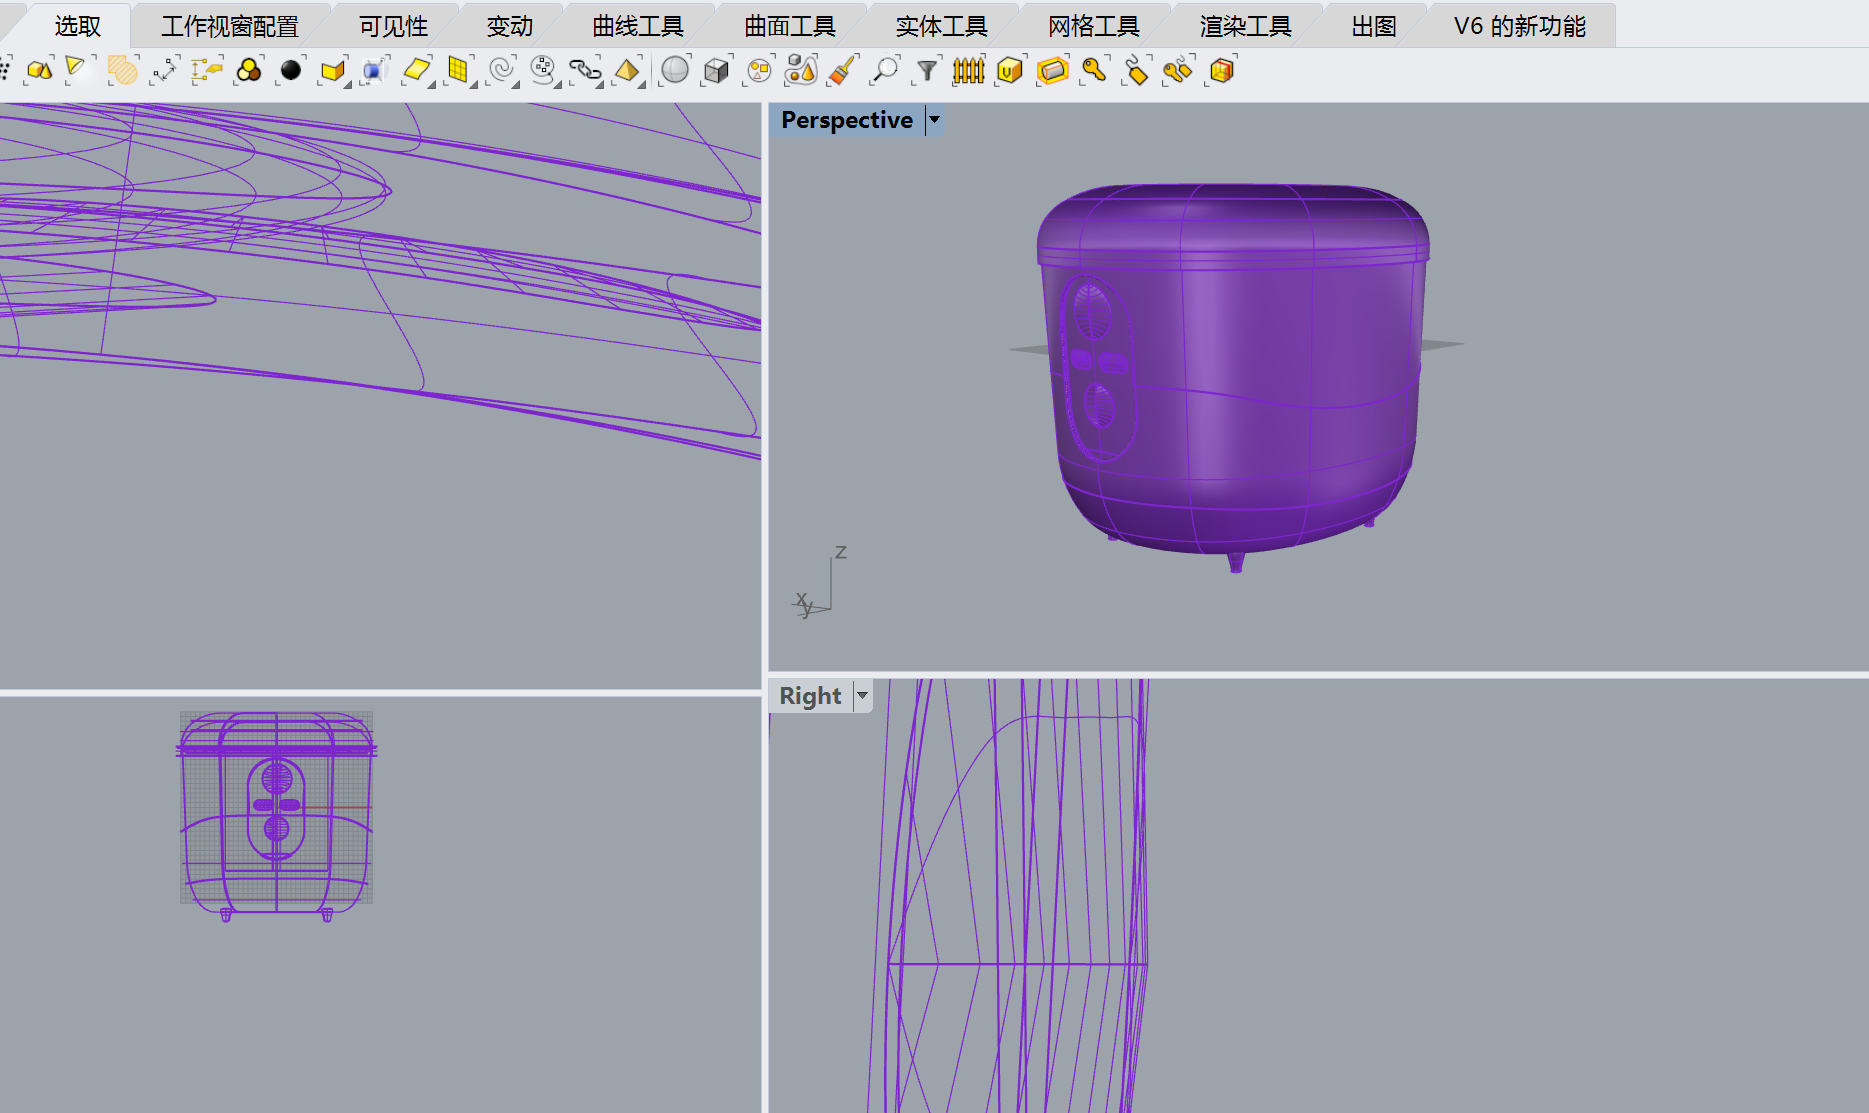
Task: Click the magnifying glass icon
Action: point(885,71)
